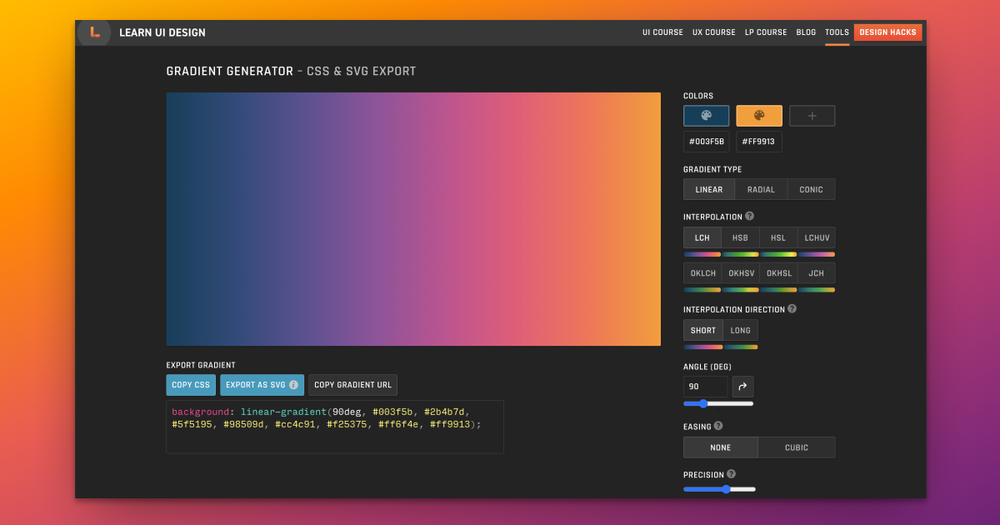Click the CSS output code box

coord(335,427)
